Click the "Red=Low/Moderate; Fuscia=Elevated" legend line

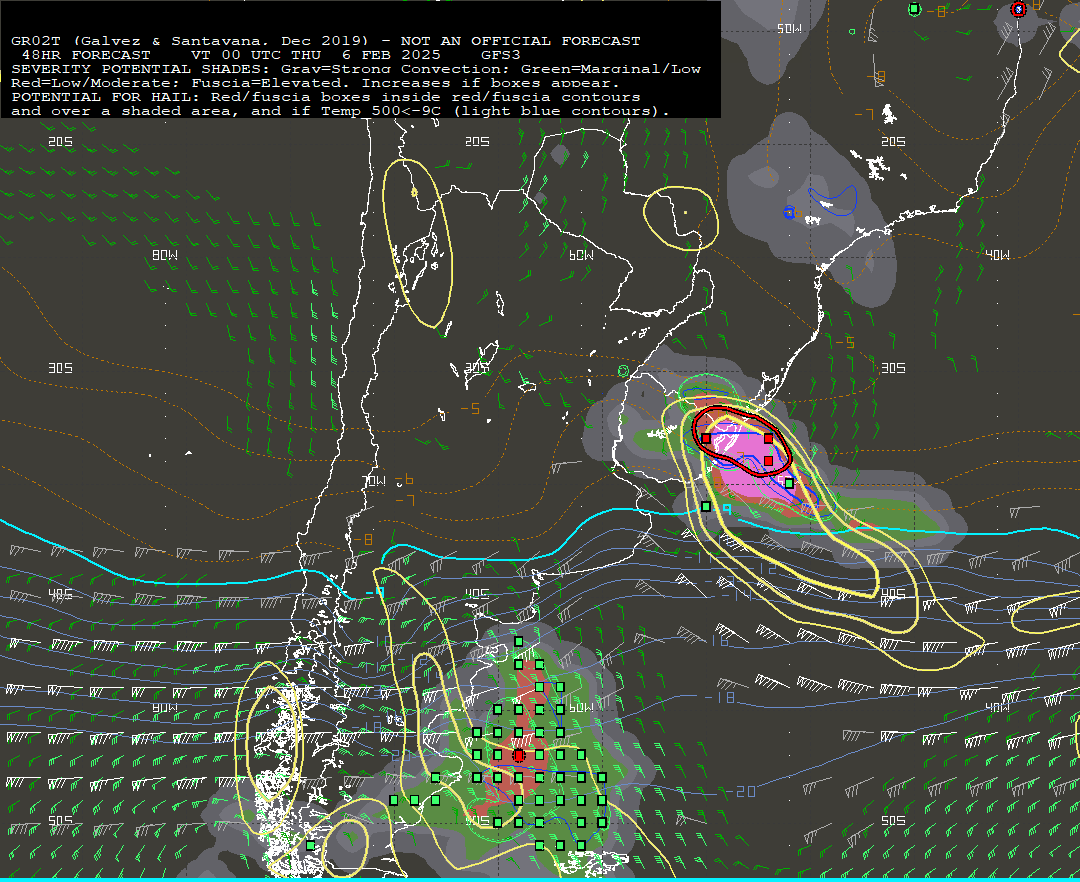click(x=315, y=83)
